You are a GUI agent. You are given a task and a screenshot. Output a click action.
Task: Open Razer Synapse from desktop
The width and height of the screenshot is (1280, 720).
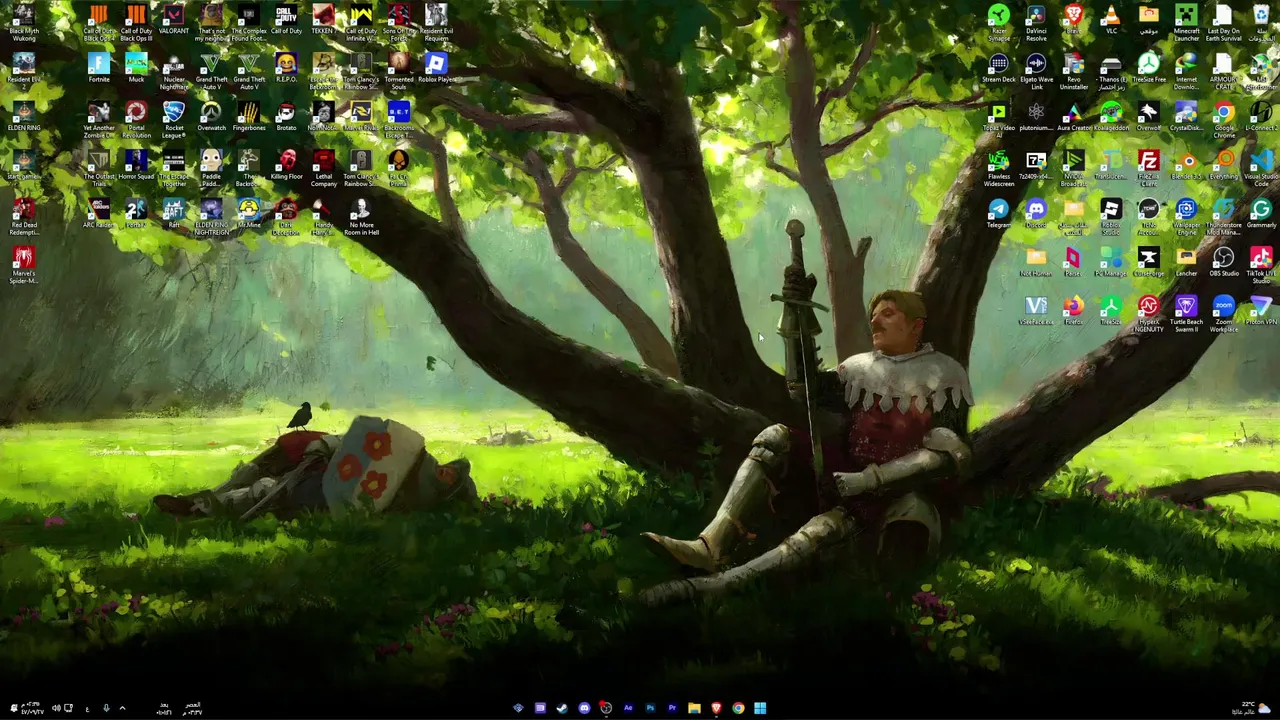point(999,22)
